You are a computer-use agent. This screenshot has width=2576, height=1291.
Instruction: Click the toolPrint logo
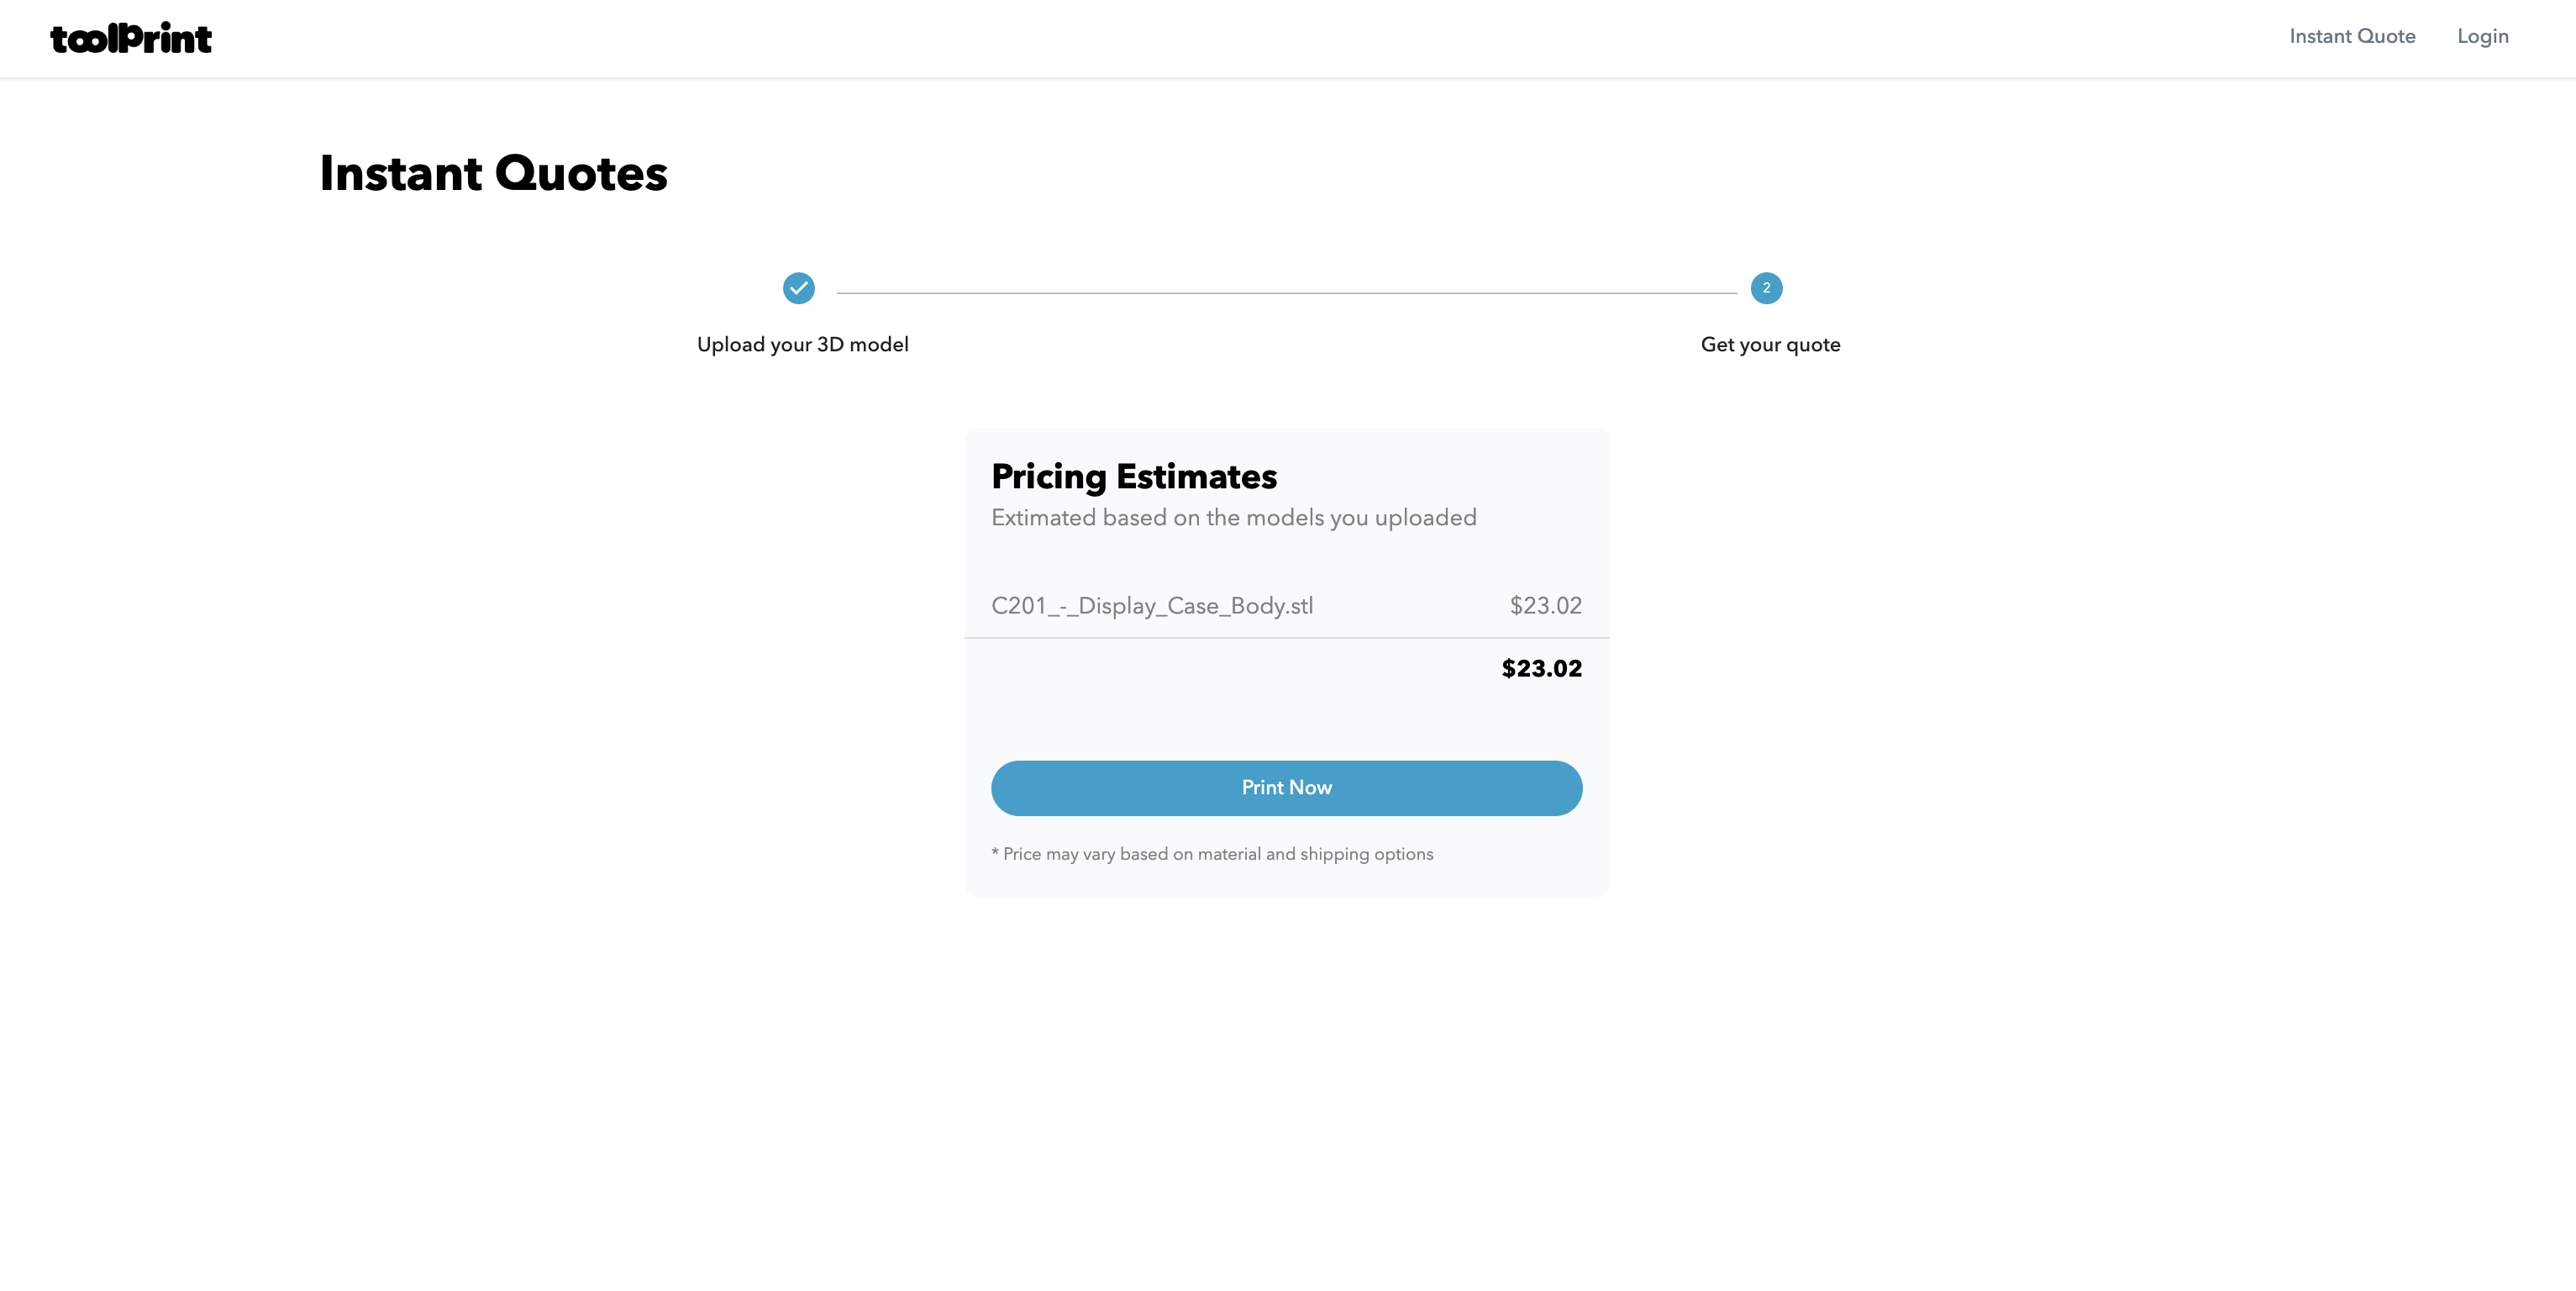131,38
